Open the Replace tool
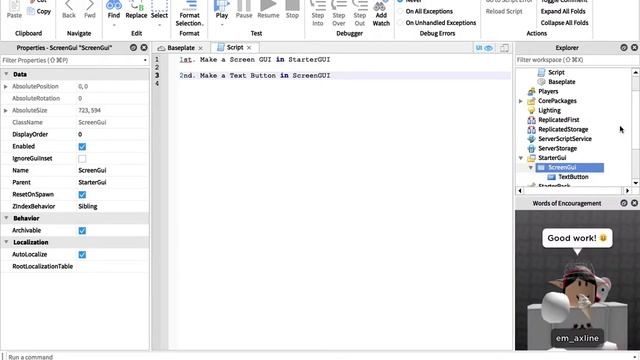Image resolution: width=640 pixels, height=360 pixels. point(136,9)
